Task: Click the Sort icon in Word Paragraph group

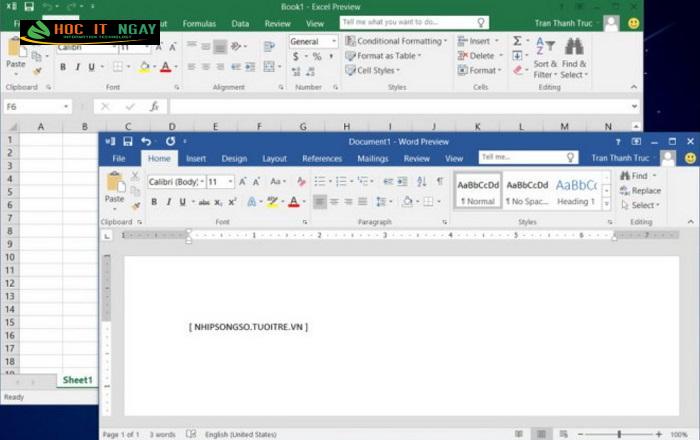Action: point(421,181)
